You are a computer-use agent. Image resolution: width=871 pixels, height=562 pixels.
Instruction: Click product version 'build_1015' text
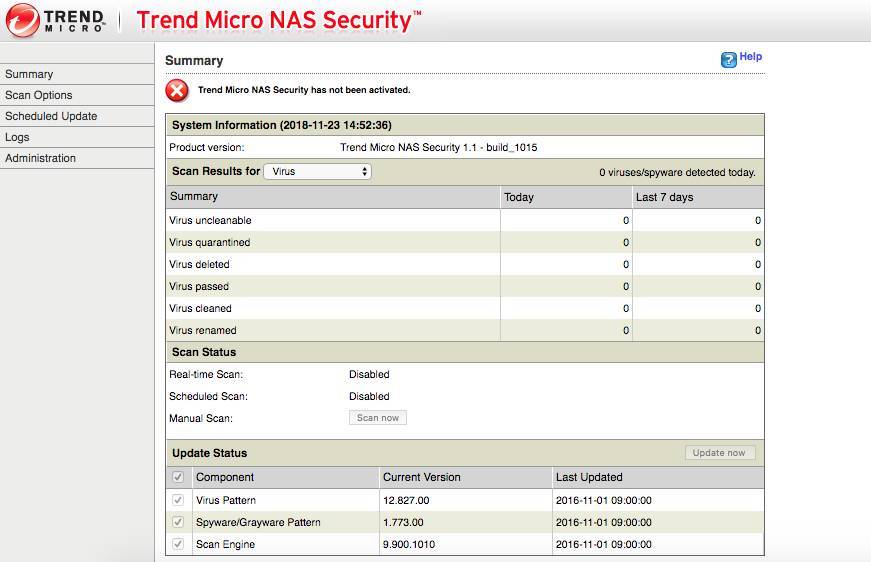pos(512,148)
